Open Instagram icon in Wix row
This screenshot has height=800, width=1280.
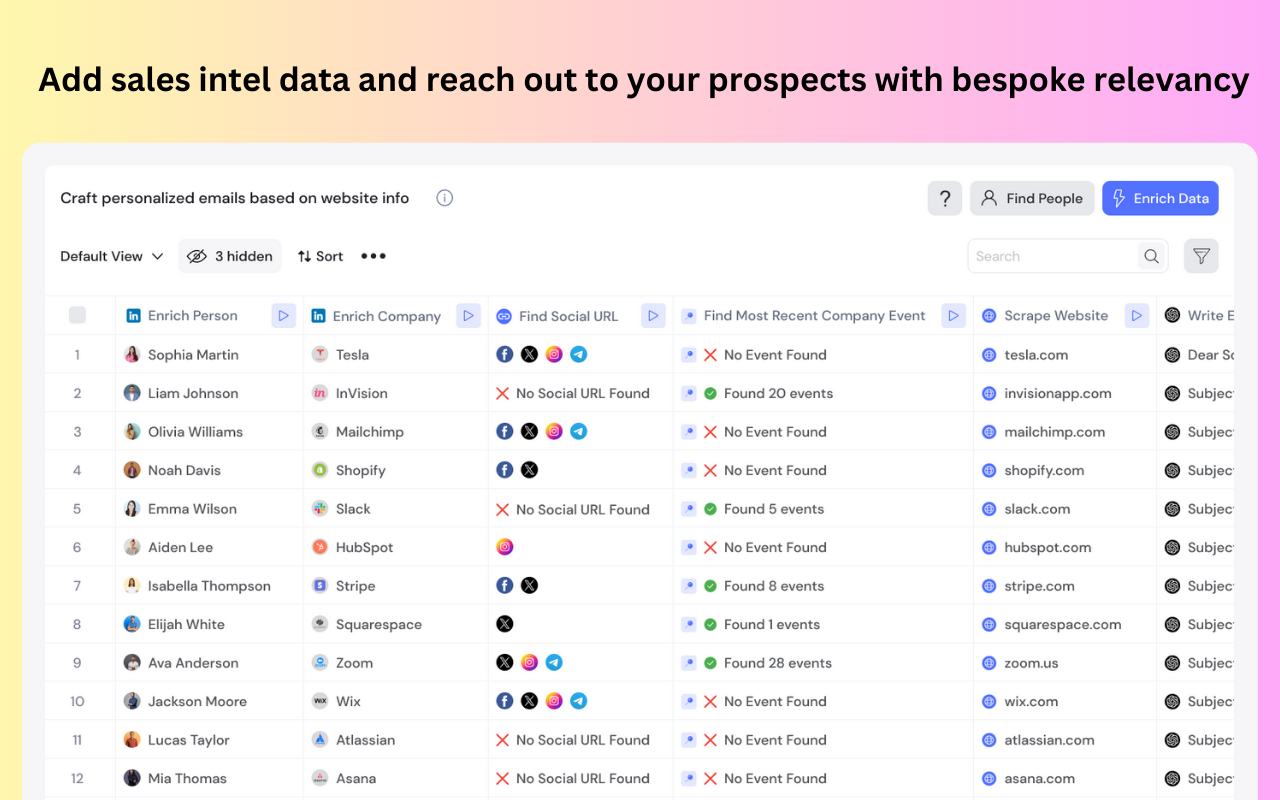click(x=554, y=701)
